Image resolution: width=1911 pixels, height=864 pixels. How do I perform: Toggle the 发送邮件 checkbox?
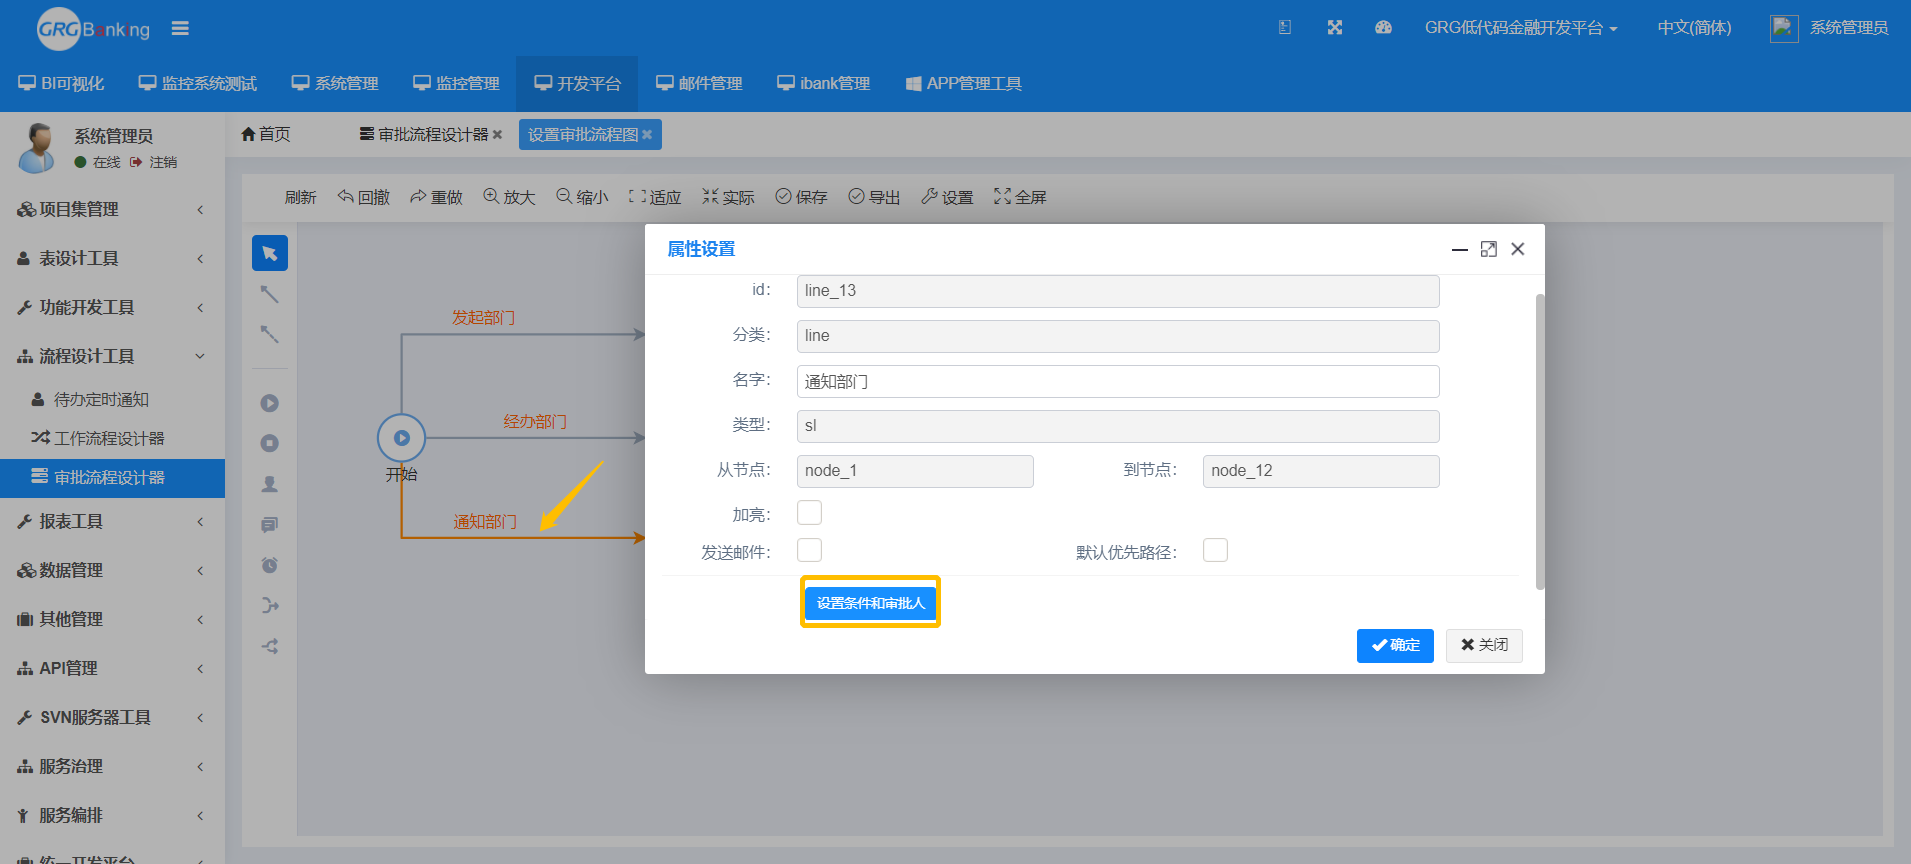click(x=809, y=551)
